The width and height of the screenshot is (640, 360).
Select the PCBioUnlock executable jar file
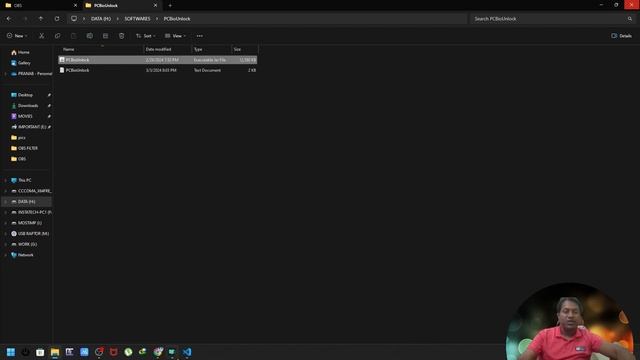point(158,60)
